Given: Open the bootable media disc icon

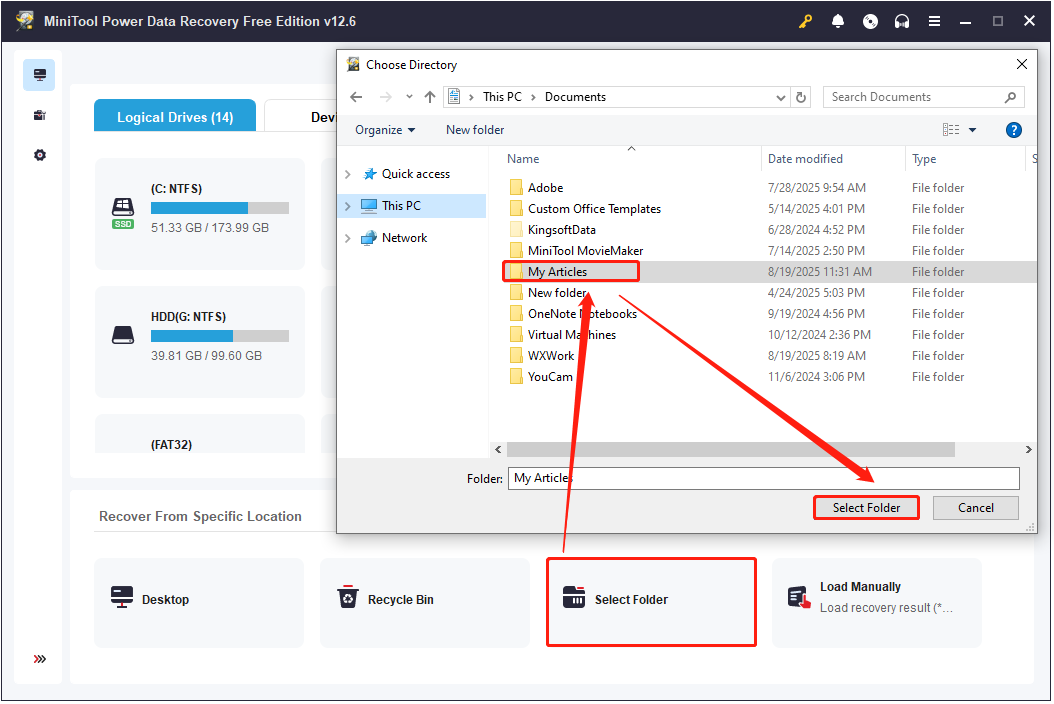Looking at the screenshot, I should [870, 20].
